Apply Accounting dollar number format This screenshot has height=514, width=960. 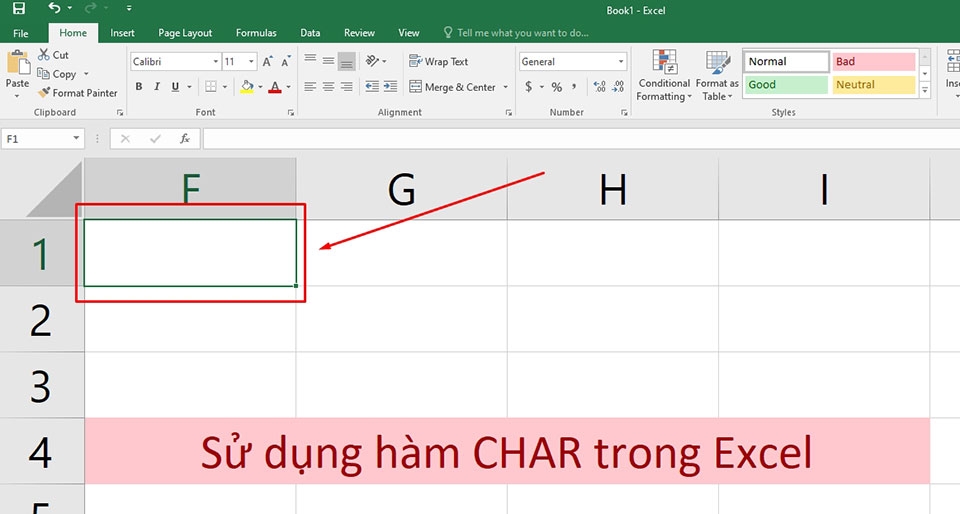point(528,87)
